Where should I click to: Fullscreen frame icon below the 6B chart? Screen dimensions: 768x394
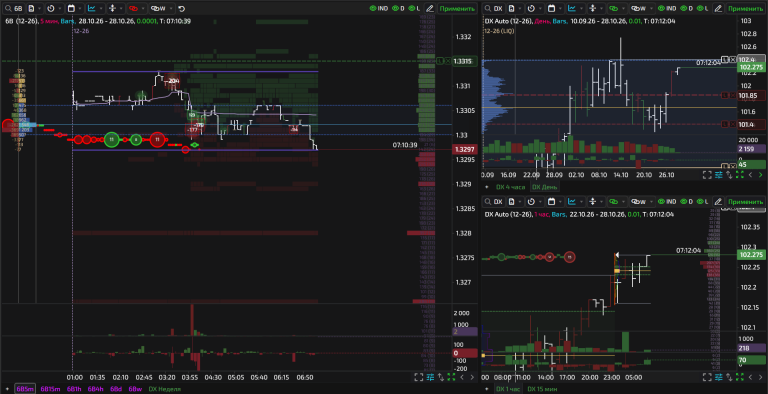(419, 377)
